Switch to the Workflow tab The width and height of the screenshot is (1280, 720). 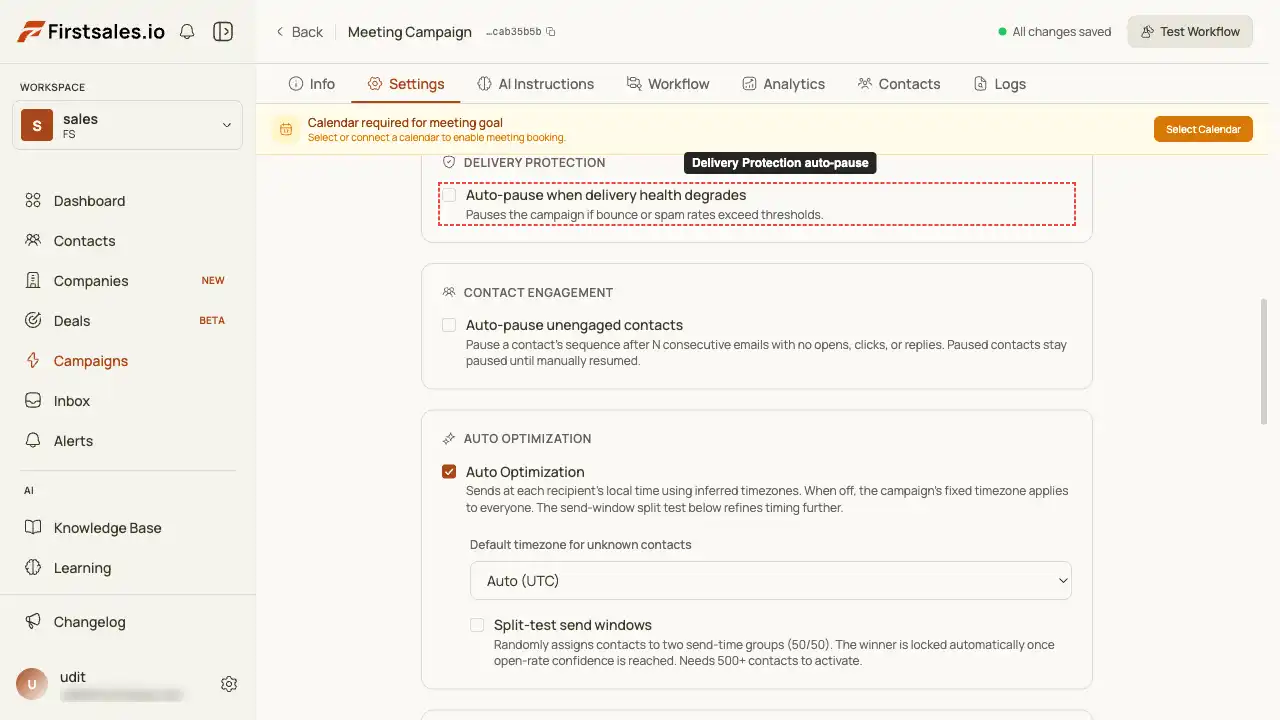(668, 84)
